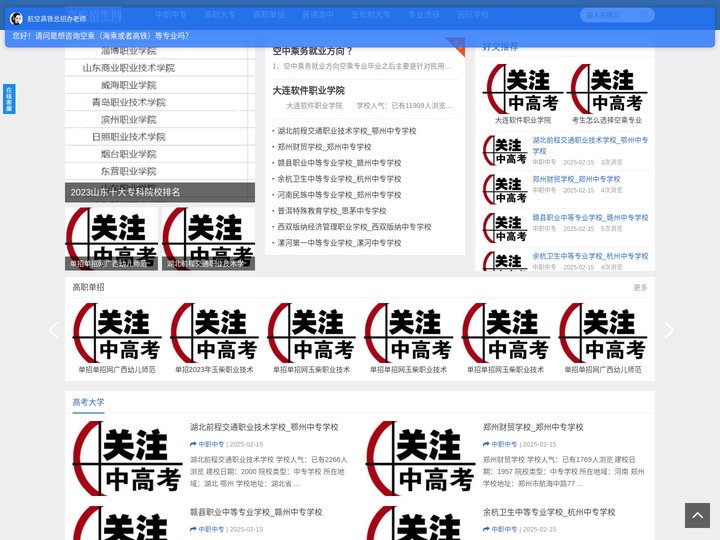Click thumbnail overlaid 湖北前程交通职业技术学 under ranking

click(x=208, y=238)
